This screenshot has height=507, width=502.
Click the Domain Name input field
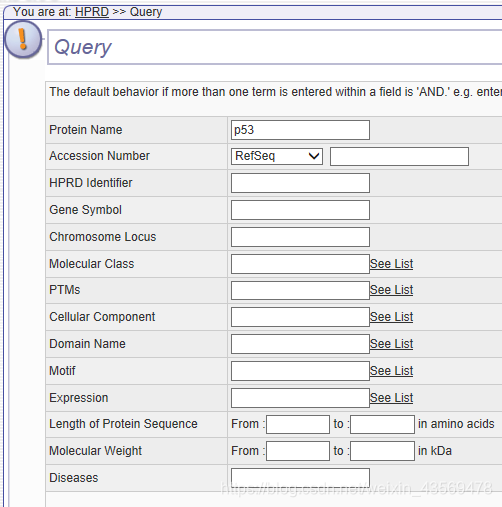click(x=300, y=344)
